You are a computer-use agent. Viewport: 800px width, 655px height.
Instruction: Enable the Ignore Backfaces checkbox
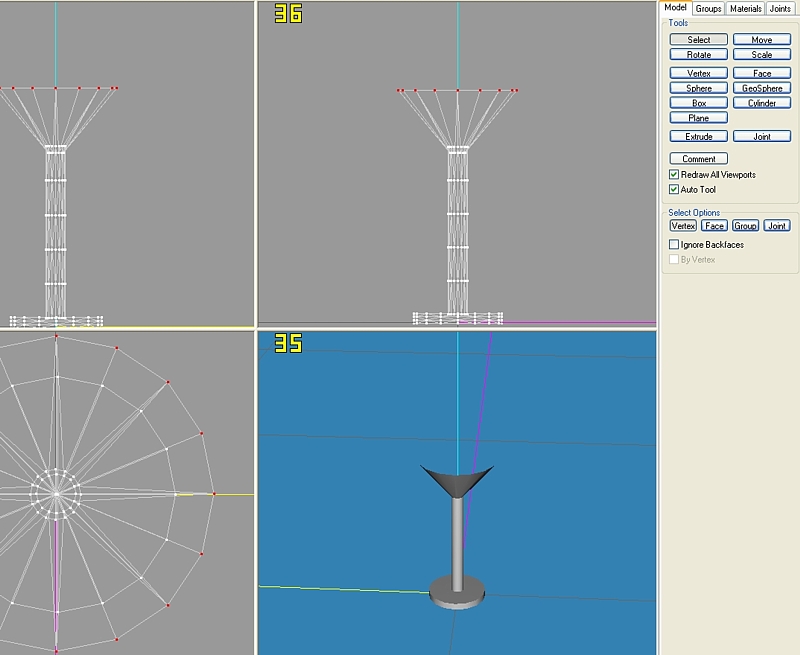pyautogui.click(x=674, y=245)
